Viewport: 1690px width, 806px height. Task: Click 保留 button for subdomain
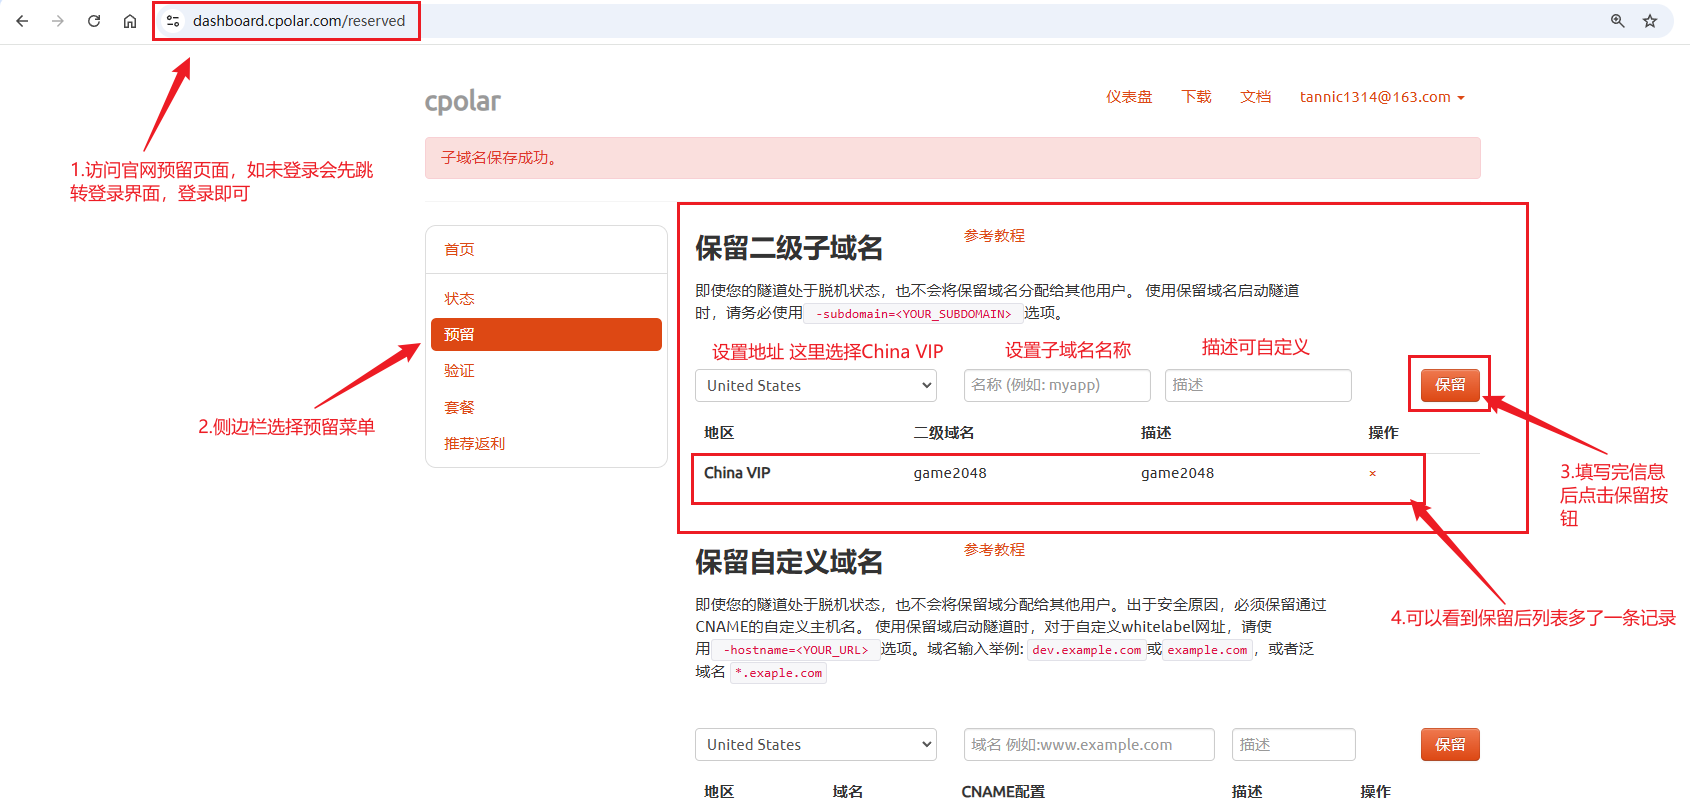click(x=1450, y=385)
